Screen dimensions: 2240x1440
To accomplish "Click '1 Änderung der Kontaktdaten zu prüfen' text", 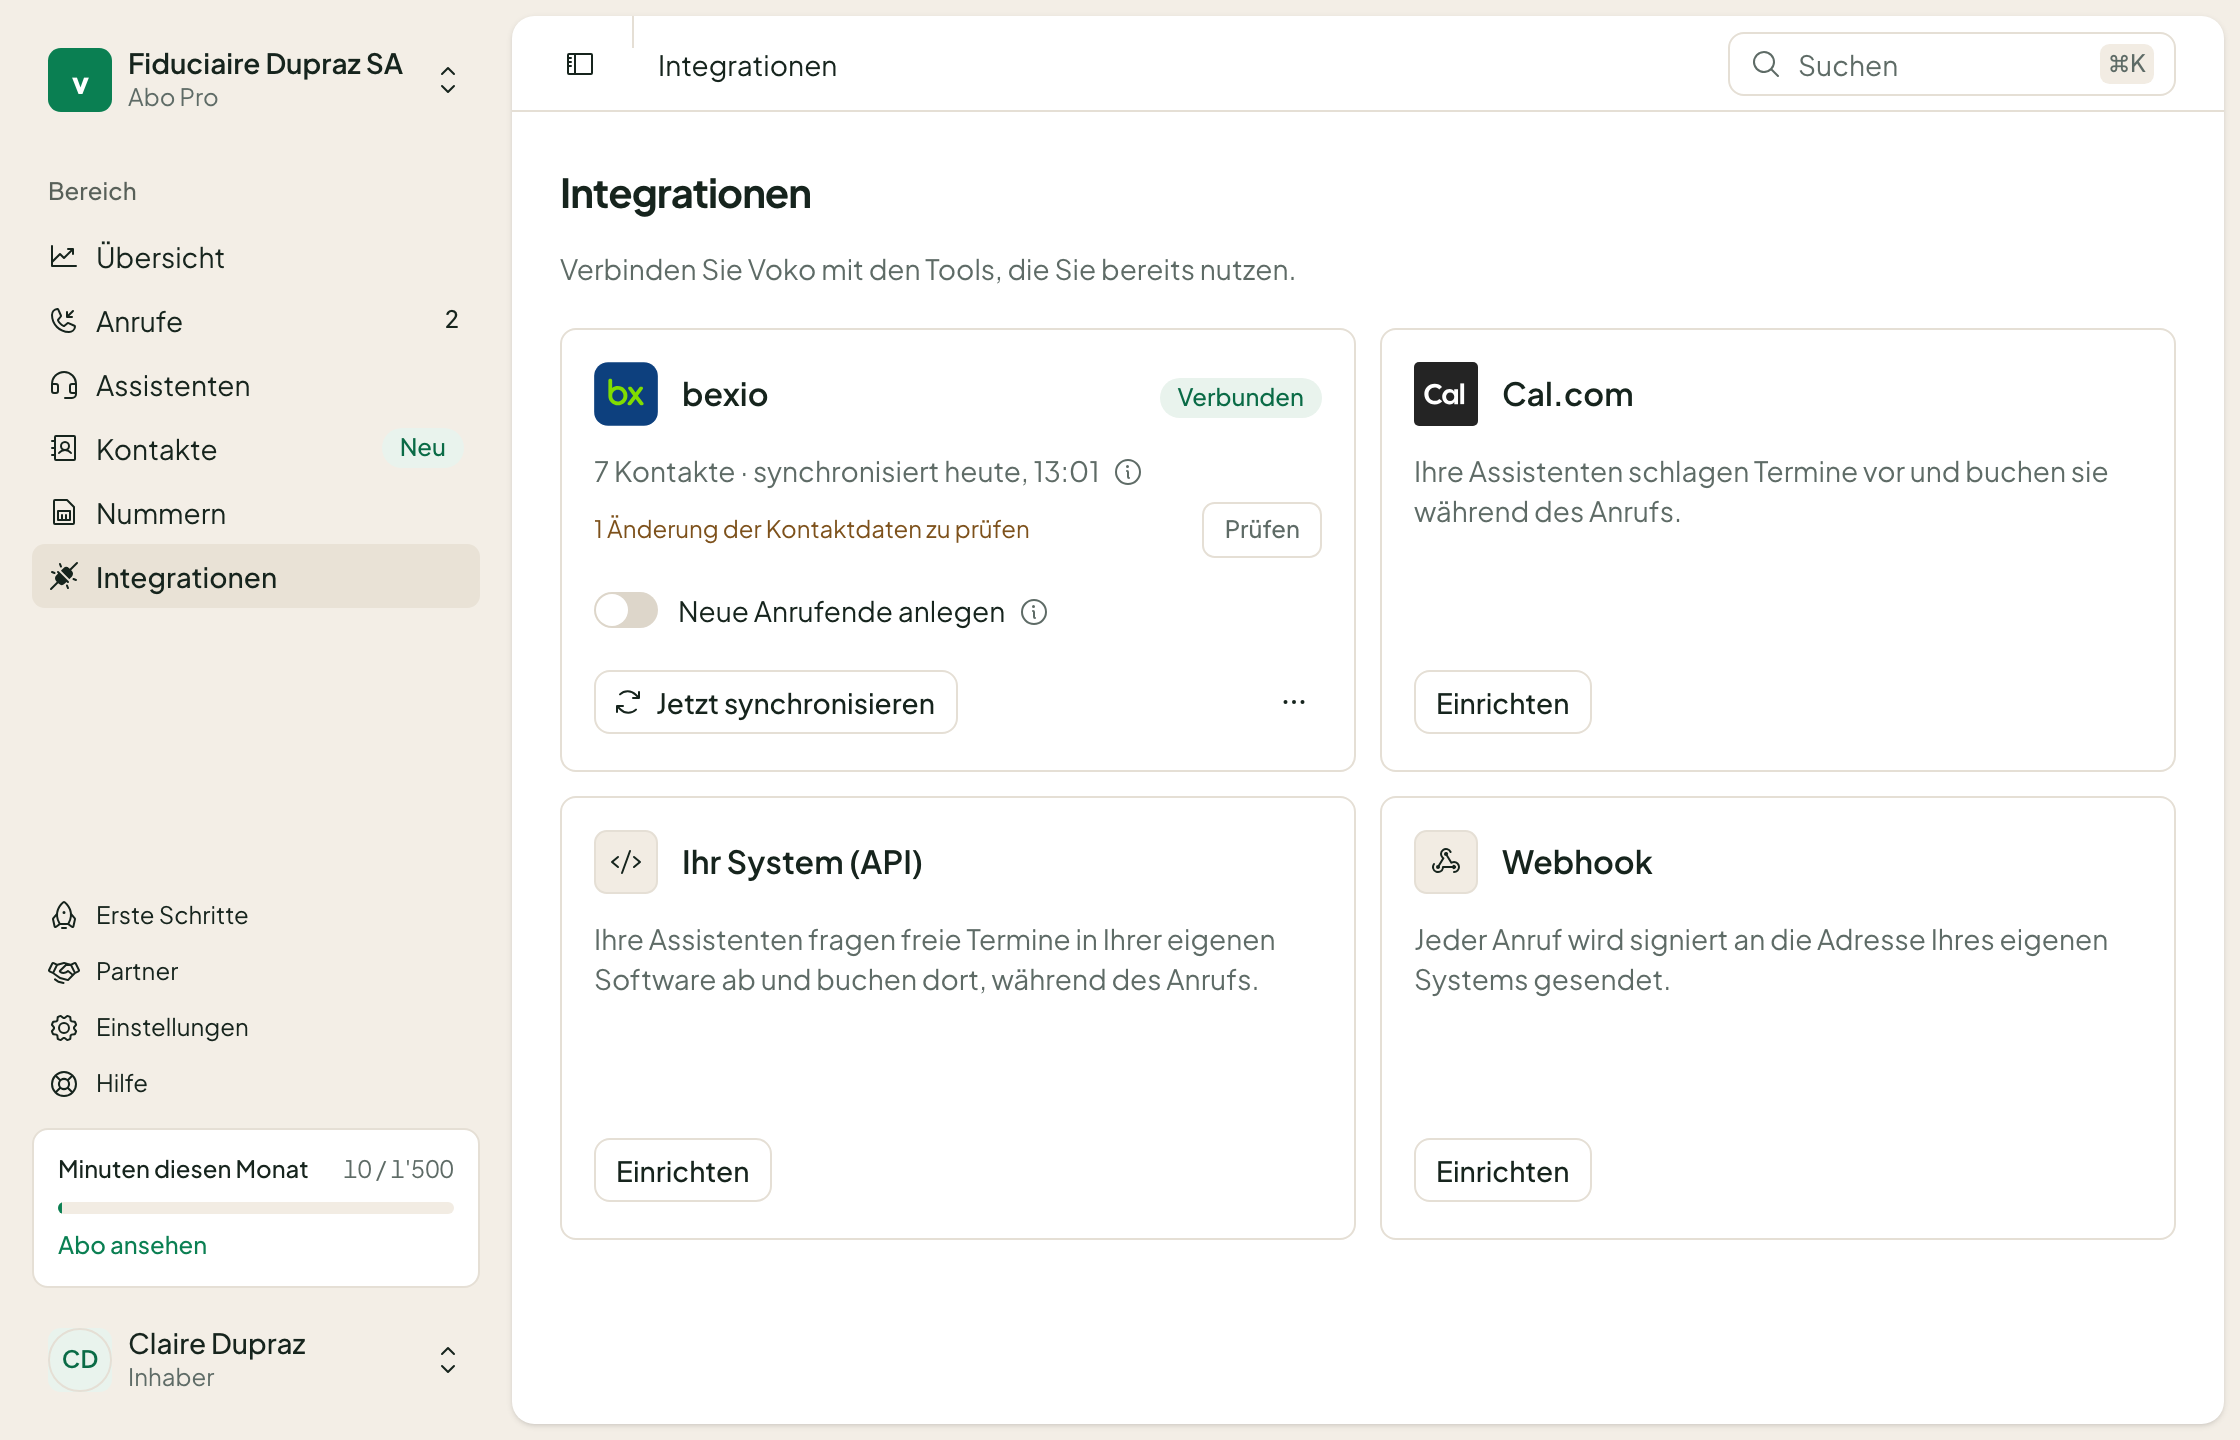I will (x=811, y=529).
